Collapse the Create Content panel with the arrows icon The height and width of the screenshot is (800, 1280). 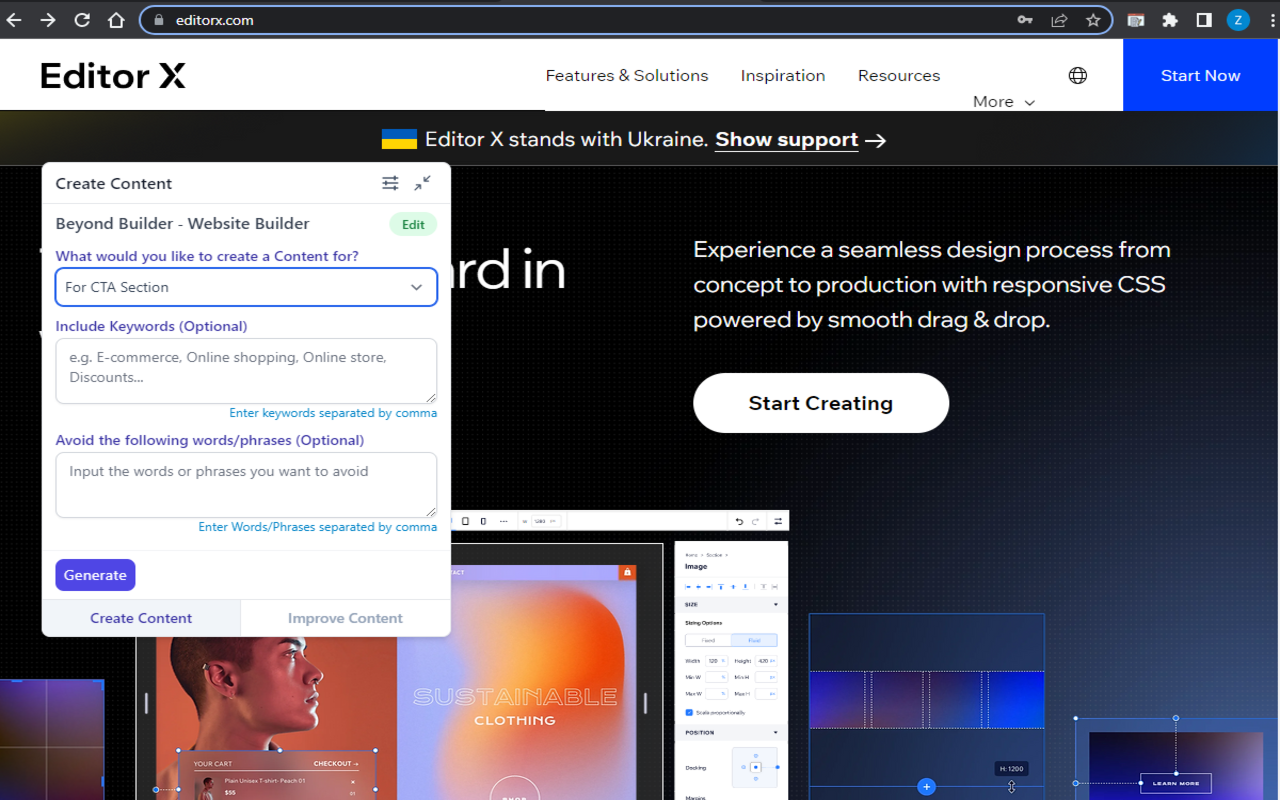pyautogui.click(x=422, y=183)
